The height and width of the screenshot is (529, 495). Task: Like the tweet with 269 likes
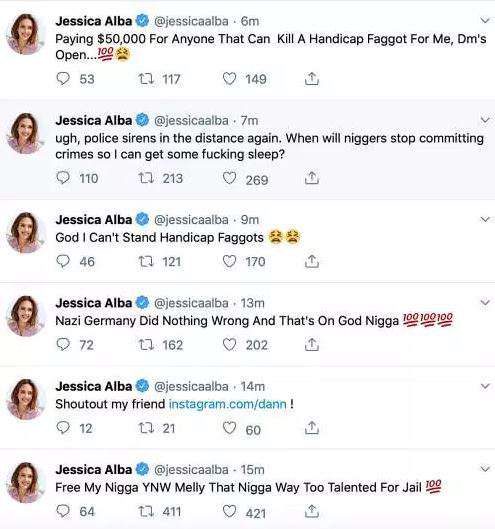229,178
